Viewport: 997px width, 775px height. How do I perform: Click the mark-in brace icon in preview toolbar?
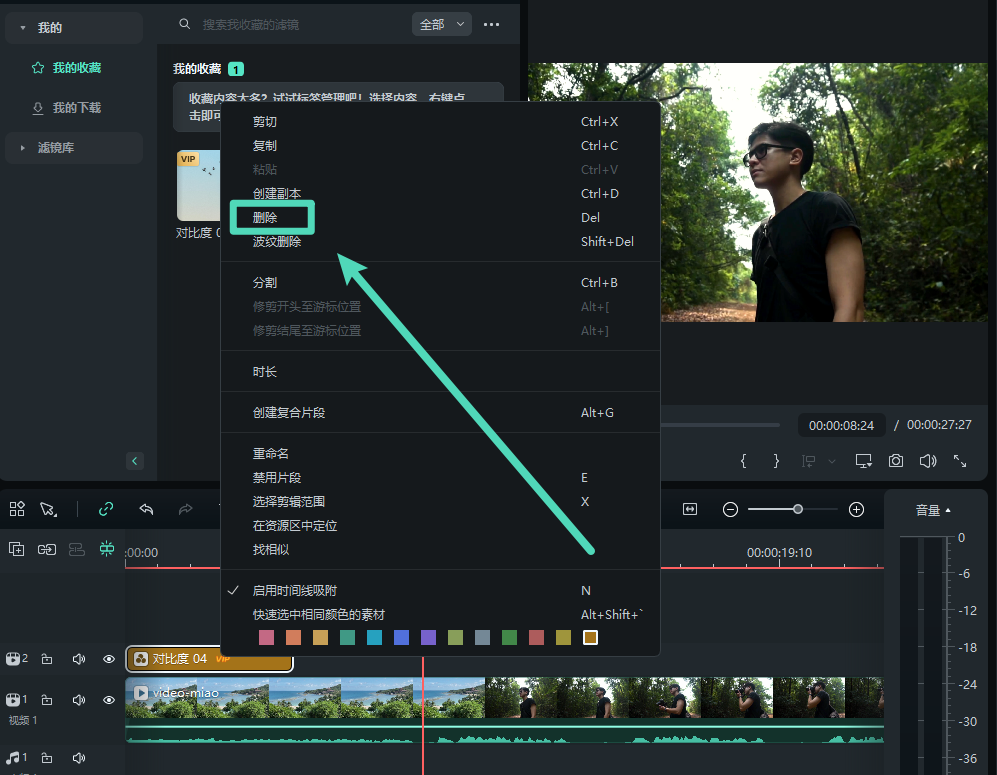click(x=743, y=461)
